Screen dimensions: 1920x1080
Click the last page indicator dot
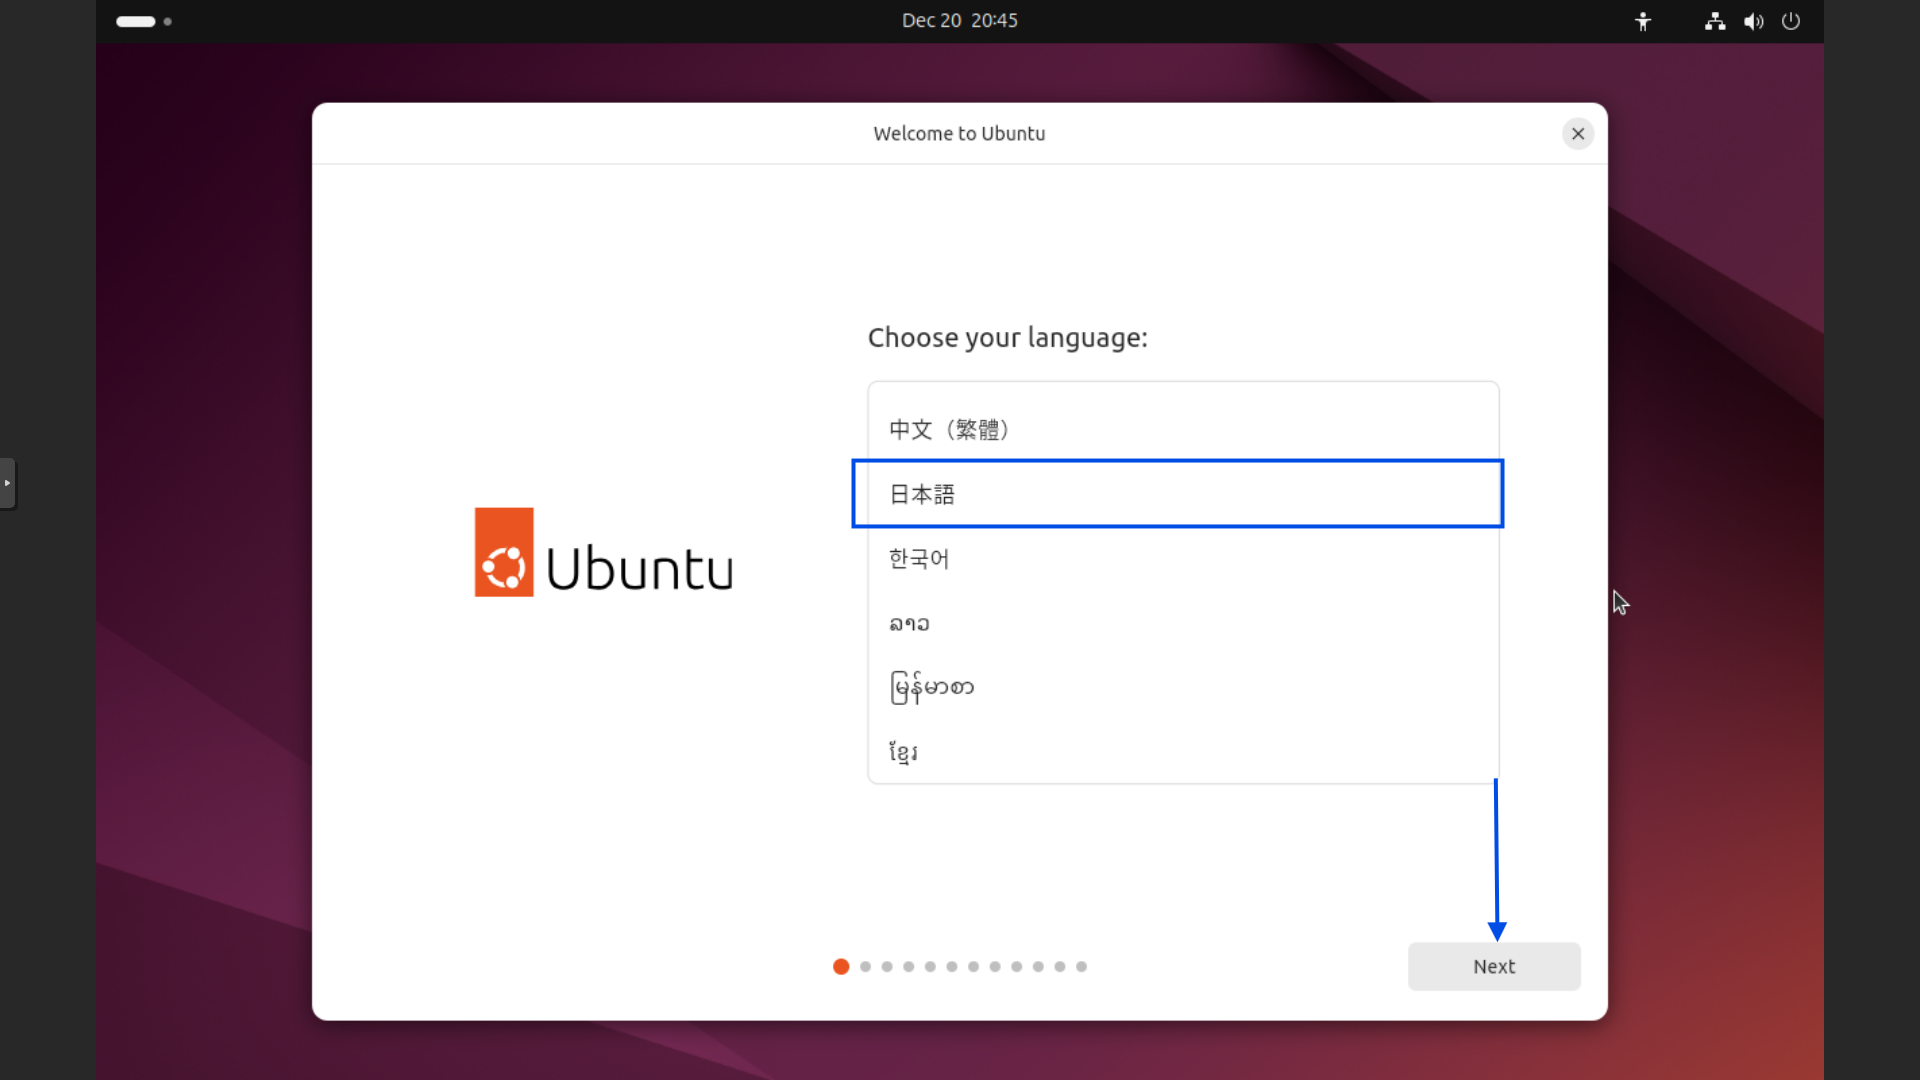[1081, 966]
